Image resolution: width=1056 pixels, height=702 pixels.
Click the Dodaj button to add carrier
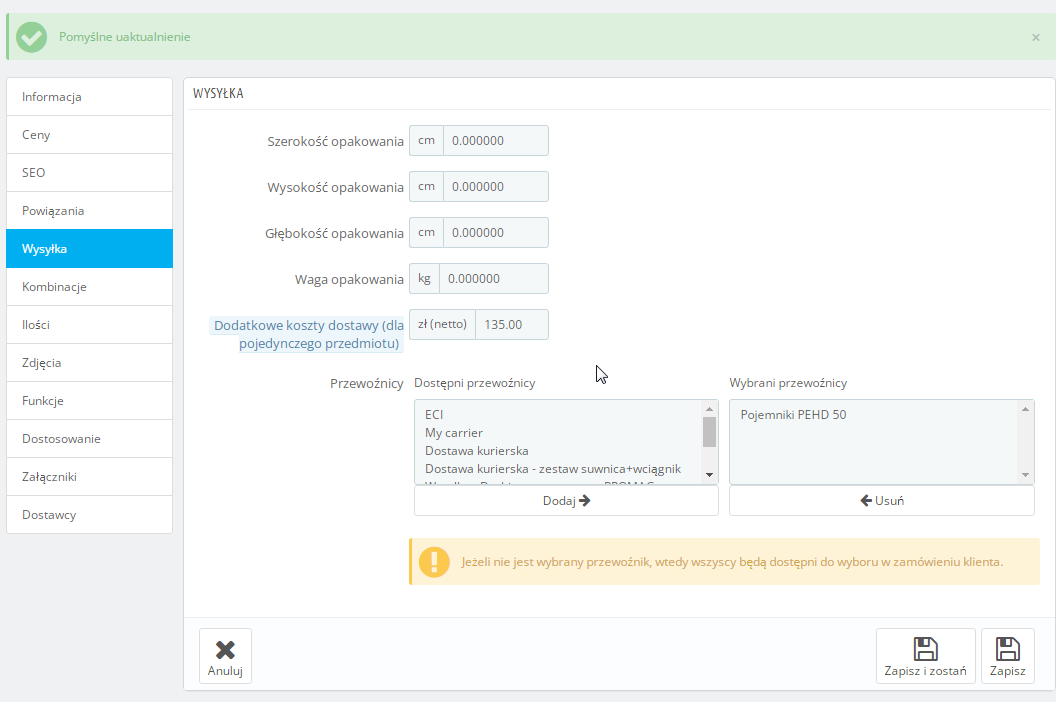(566, 501)
